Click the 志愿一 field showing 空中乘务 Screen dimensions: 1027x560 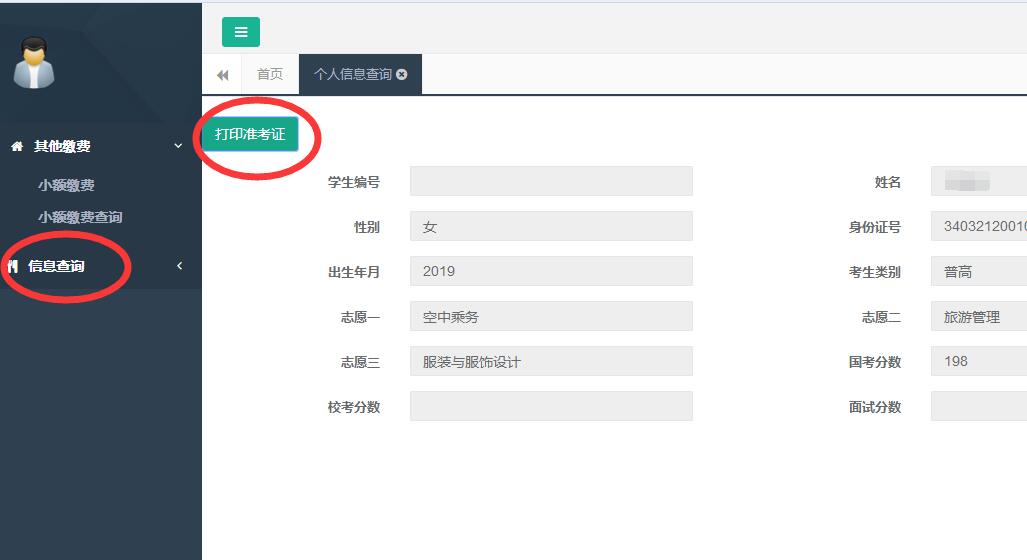click(x=551, y=316)
